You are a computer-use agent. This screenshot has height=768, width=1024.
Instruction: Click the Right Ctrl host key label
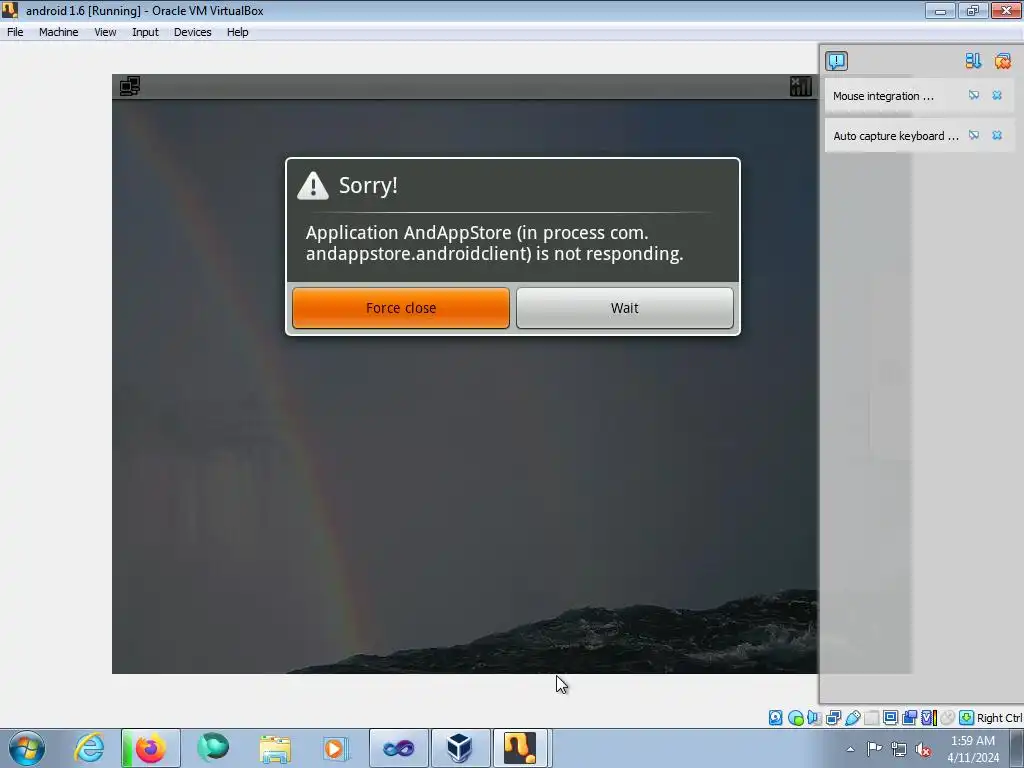point(999,718)
